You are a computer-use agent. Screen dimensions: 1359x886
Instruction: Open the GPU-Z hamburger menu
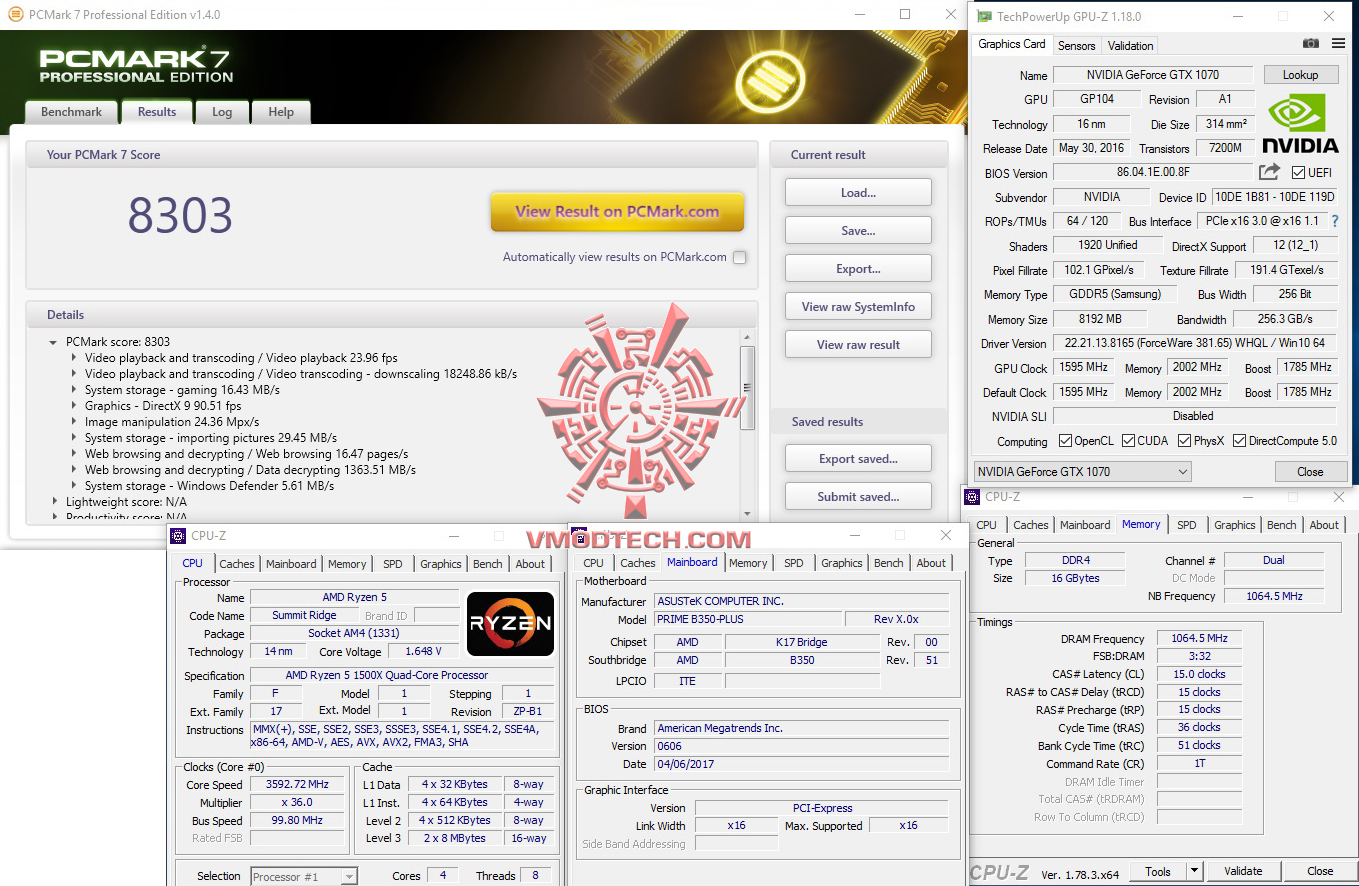pos(1338,44)
